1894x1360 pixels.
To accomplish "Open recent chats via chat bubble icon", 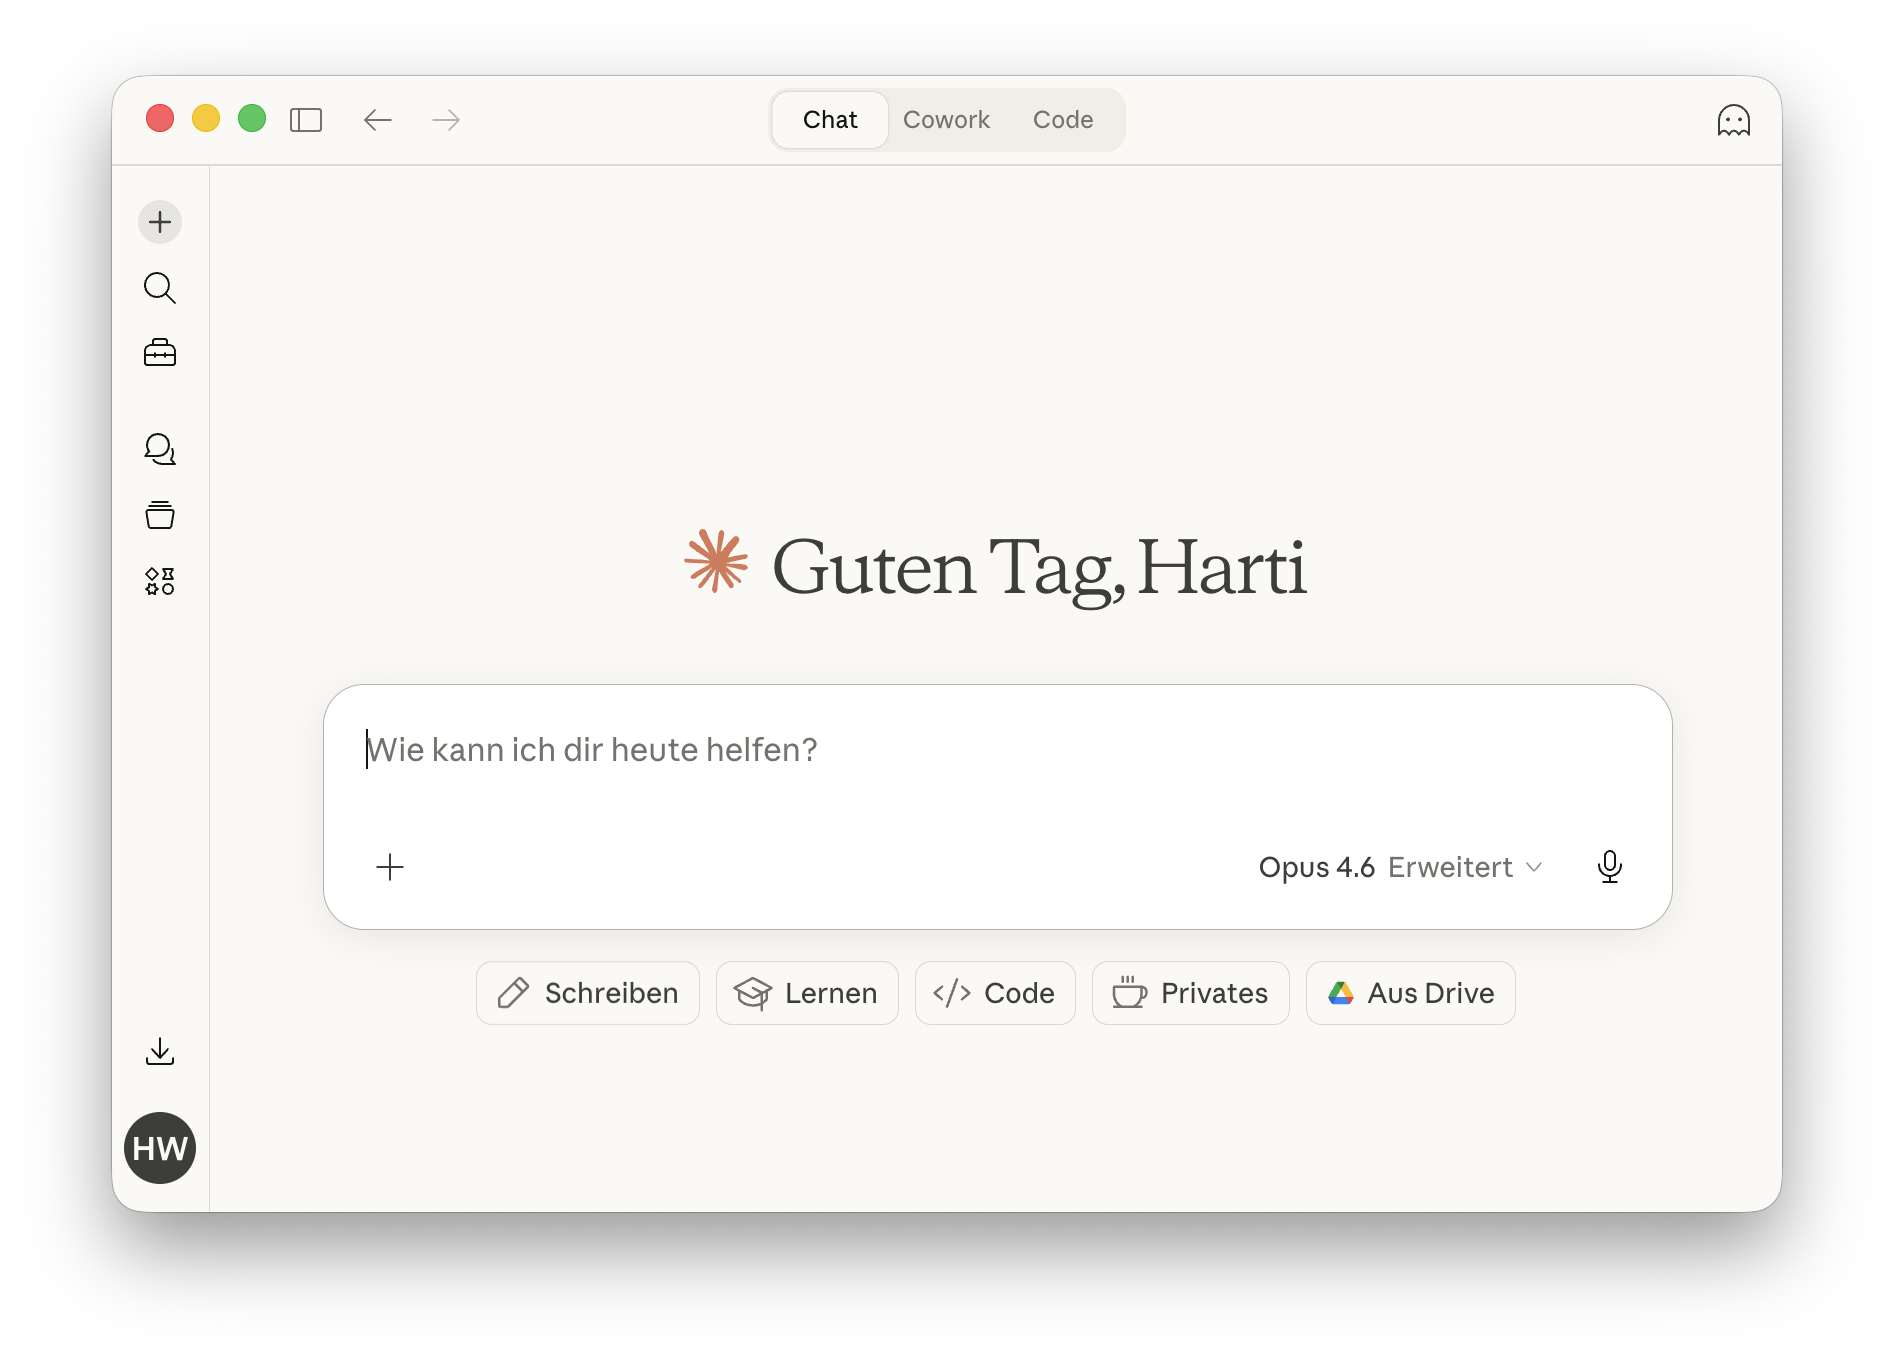I will (160, 449).
